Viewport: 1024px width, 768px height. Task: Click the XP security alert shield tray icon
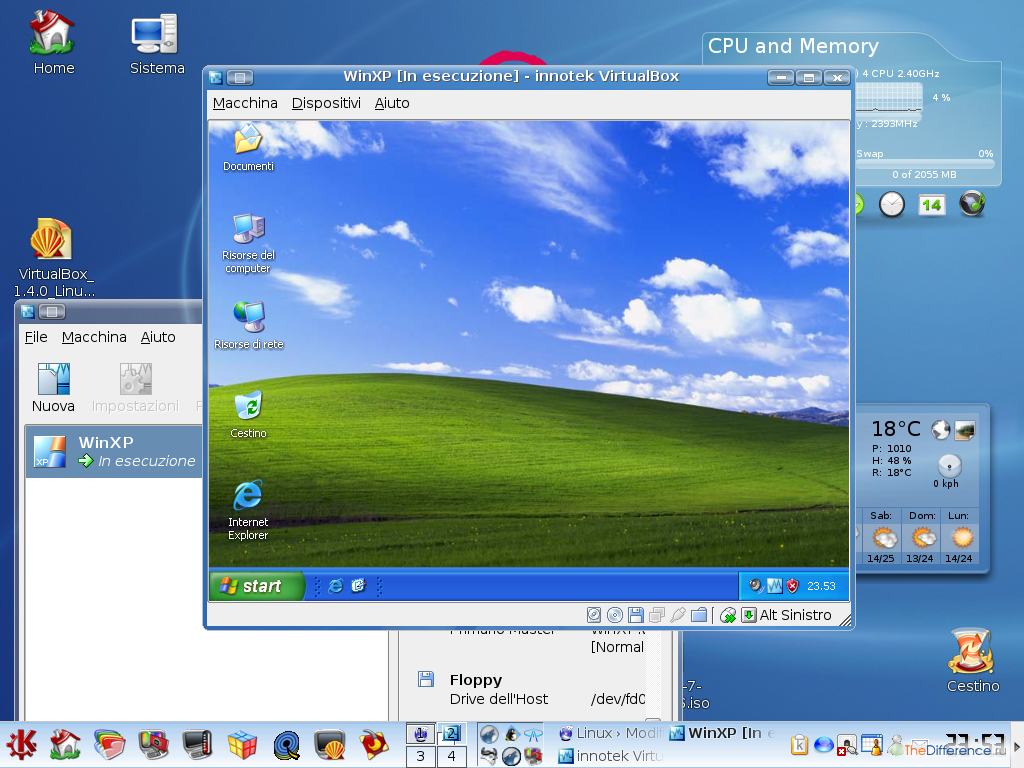point(792,586)
